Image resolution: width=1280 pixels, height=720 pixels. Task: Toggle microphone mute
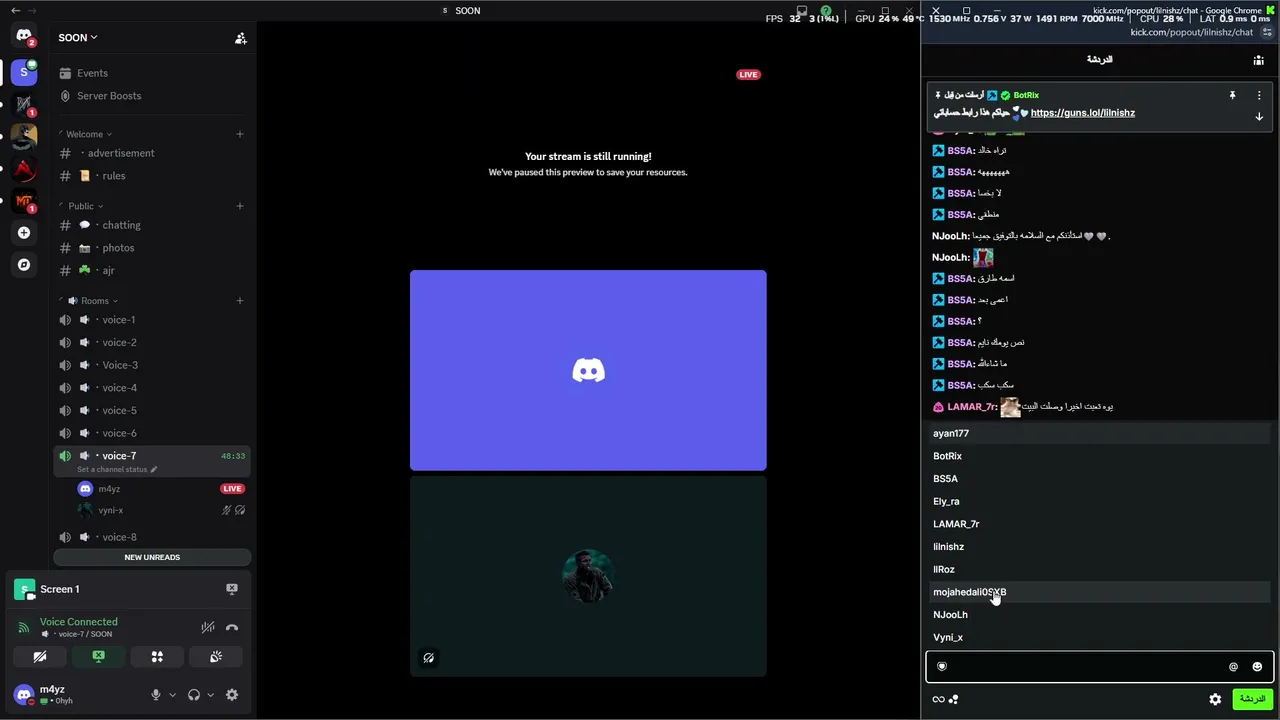point(155,695)
